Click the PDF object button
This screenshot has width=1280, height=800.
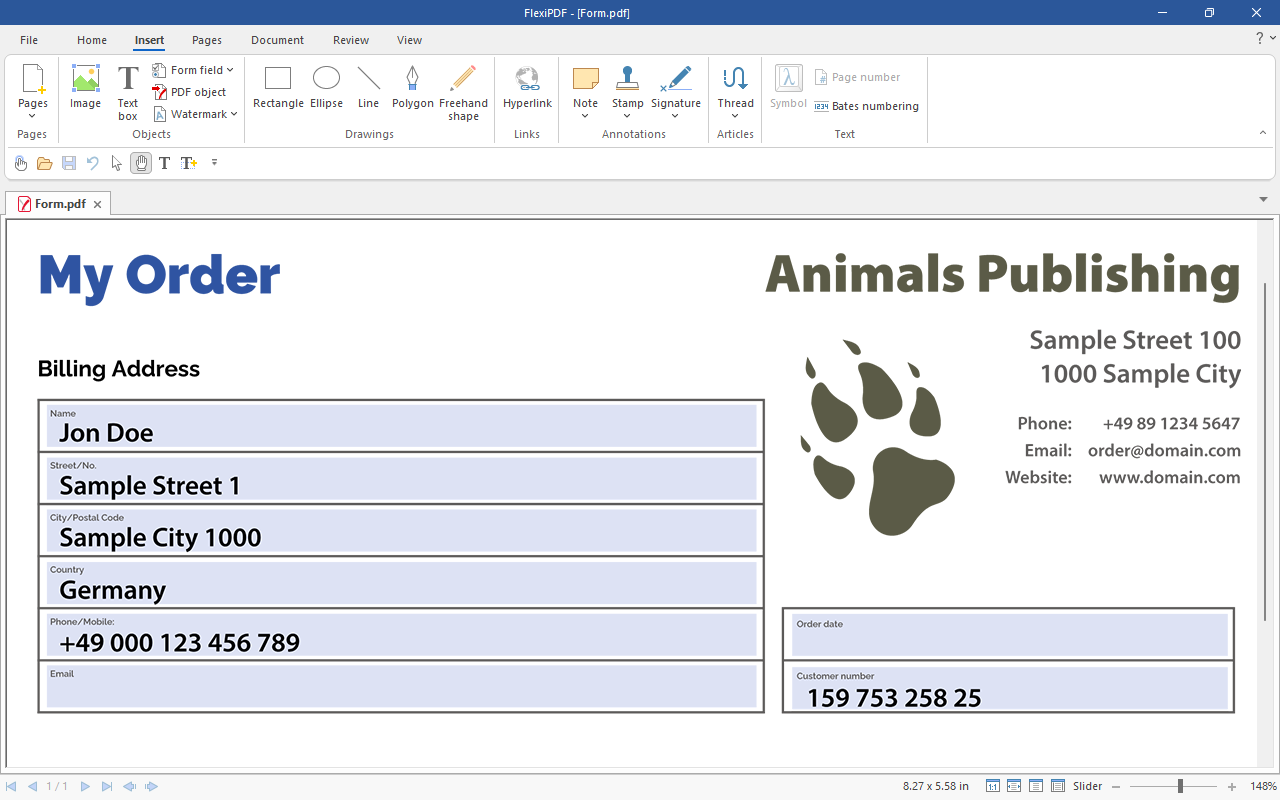(x=189, y=92)
